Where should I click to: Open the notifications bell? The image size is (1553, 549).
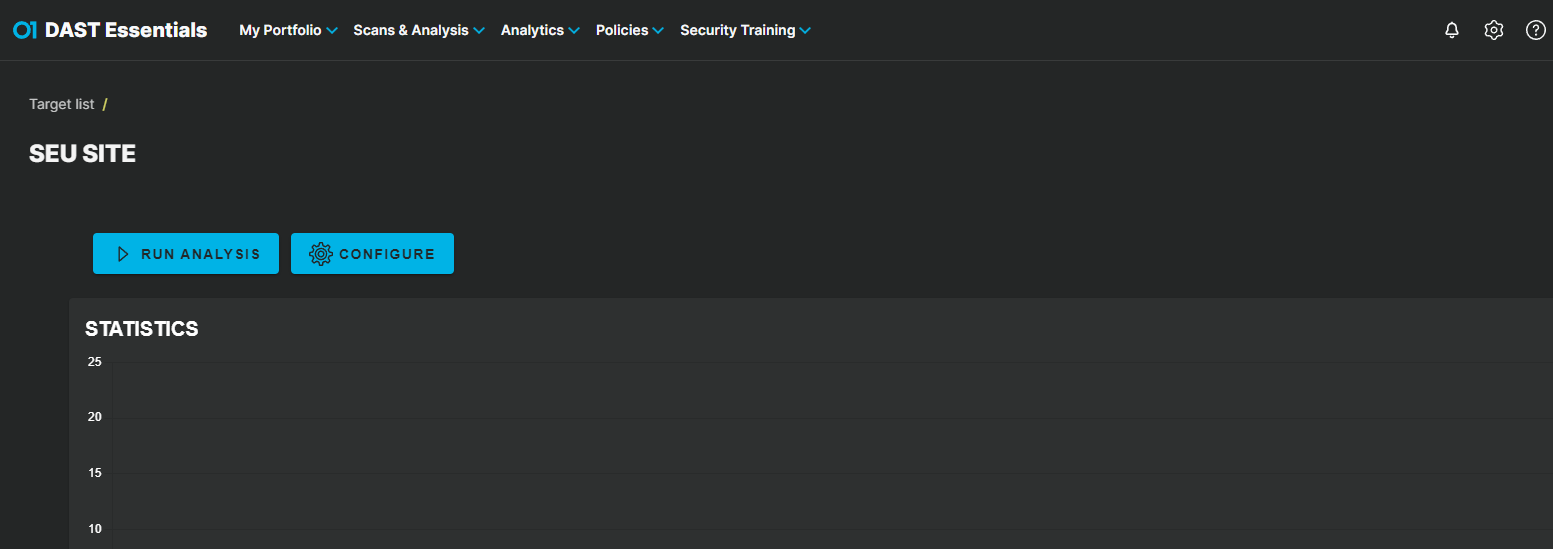[x=1452, y=30]
